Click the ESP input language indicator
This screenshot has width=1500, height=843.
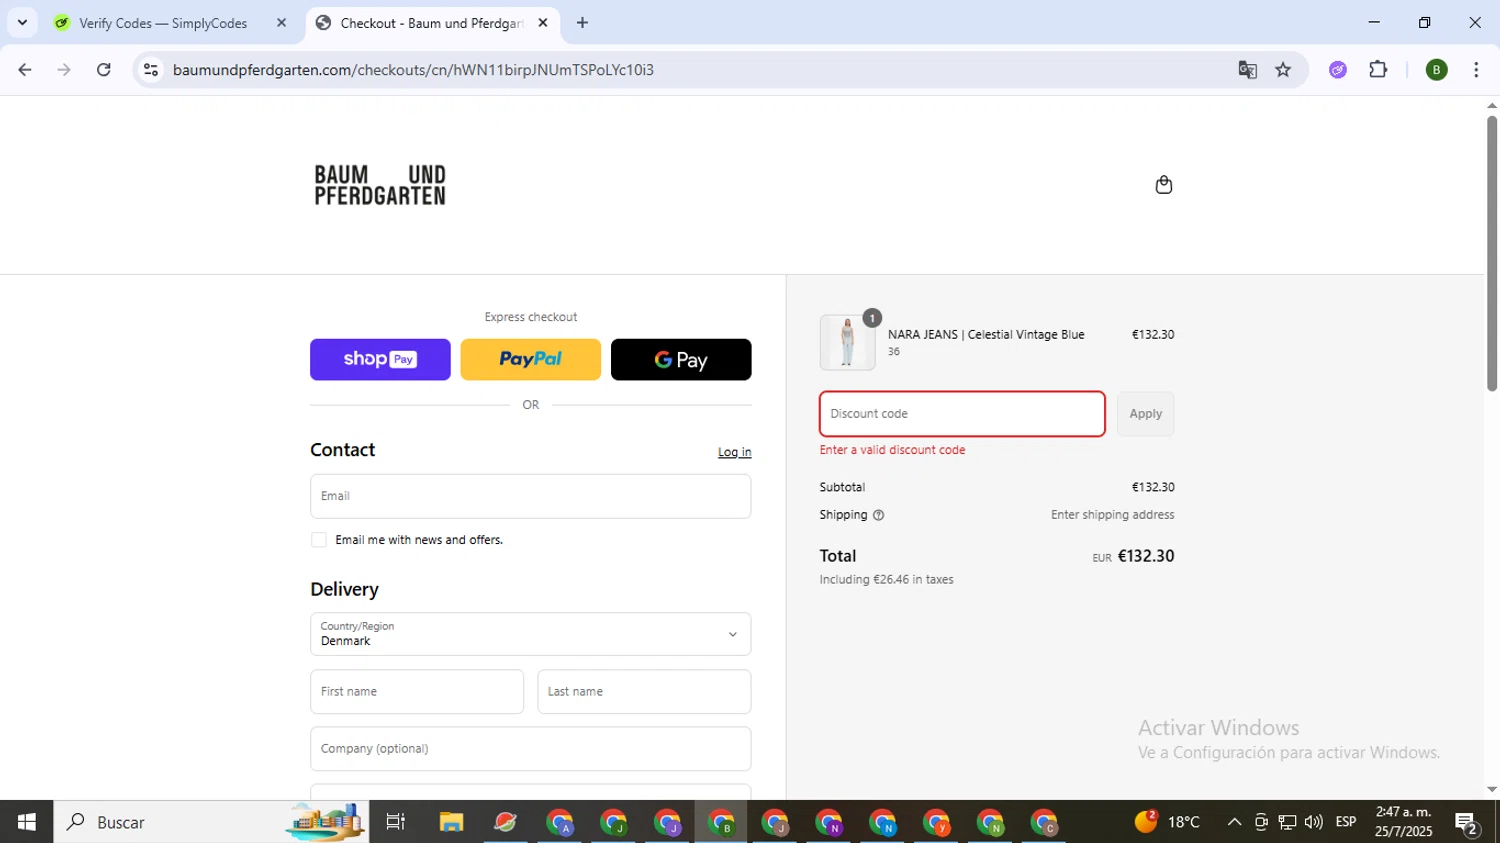pos(1346,822)
